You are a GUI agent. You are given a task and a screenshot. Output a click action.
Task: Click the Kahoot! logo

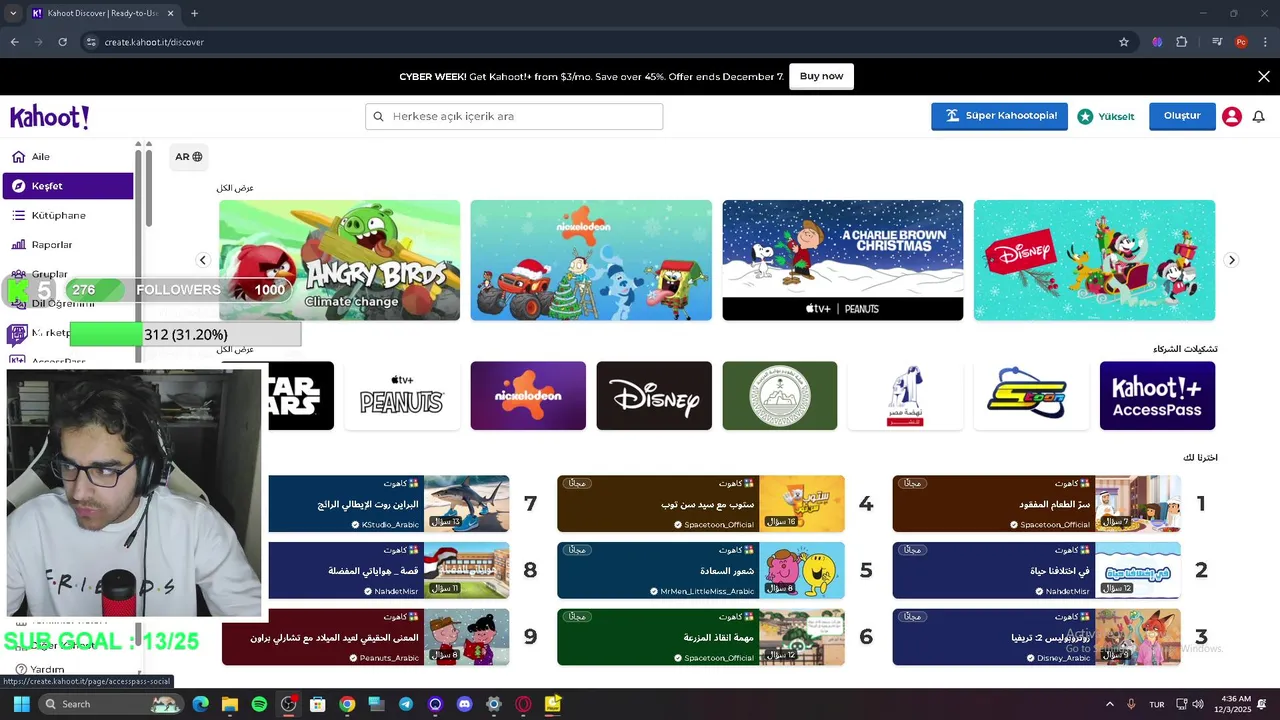click(x=50, y=117)
